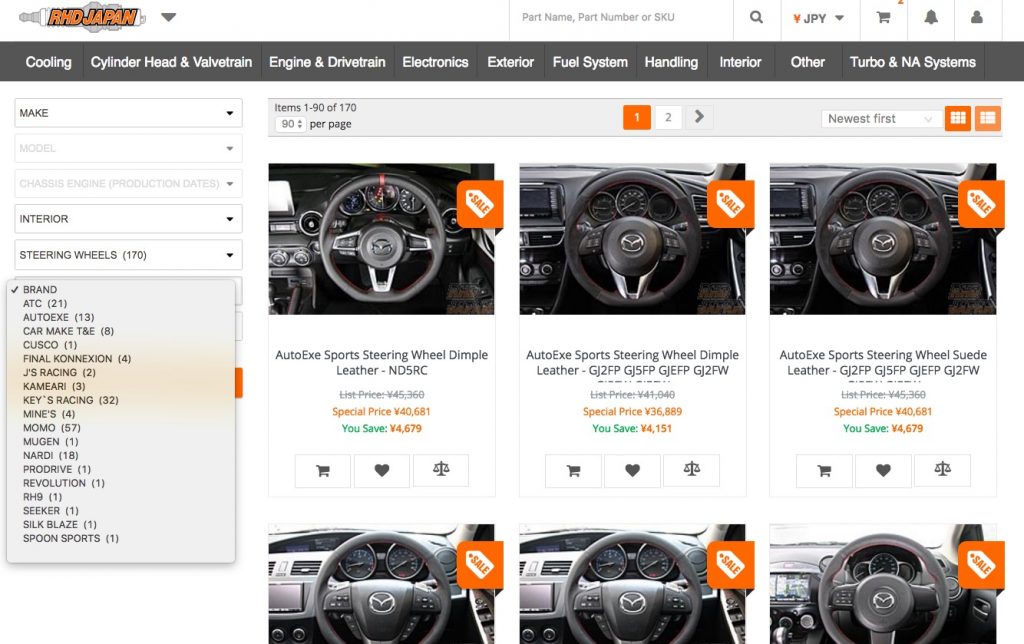Open Dimple Leather GJ2FP product image

pyautogui.click(x=632, y=239)
